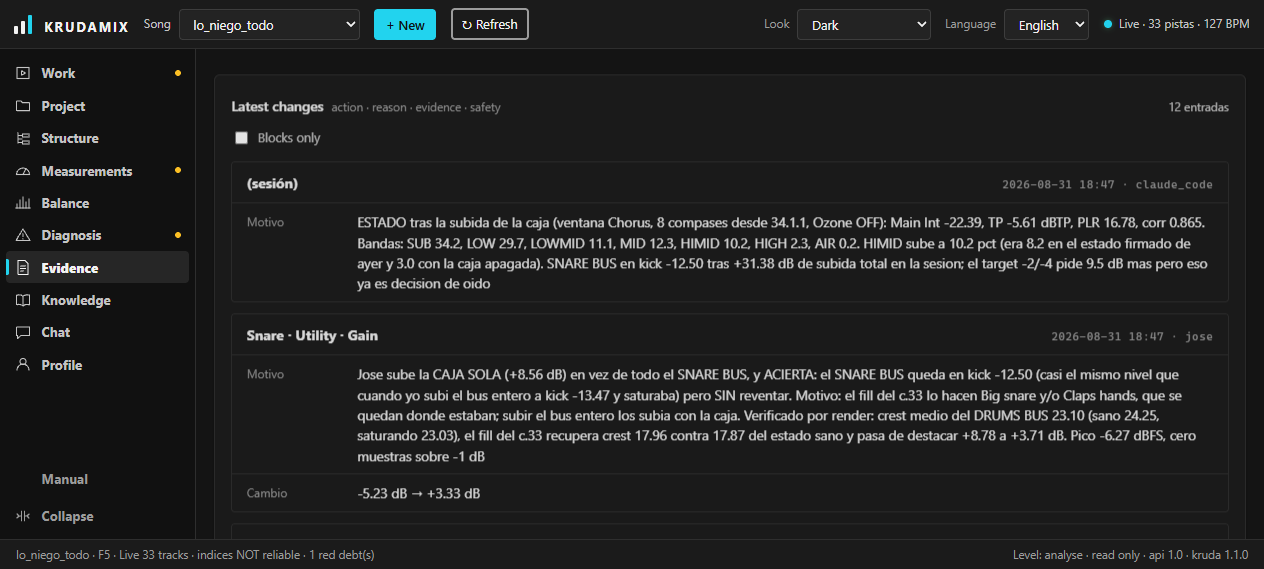
Task: Switch to the Structure section
Action: tap(97, 138)
